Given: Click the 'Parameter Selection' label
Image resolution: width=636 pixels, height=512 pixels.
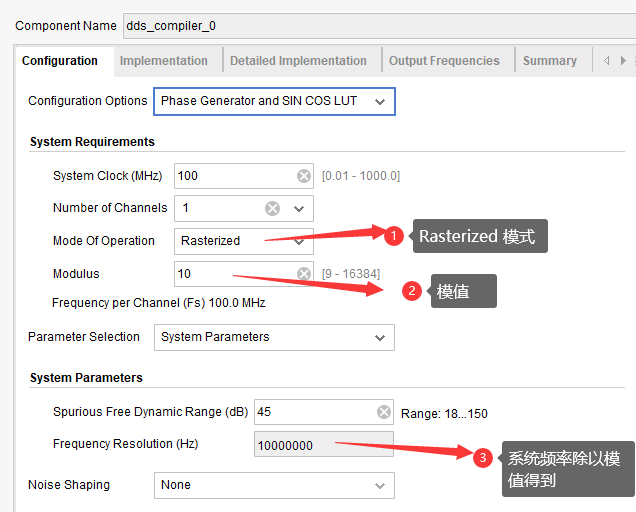Looking at the screenshot, I should click(84, 337).
